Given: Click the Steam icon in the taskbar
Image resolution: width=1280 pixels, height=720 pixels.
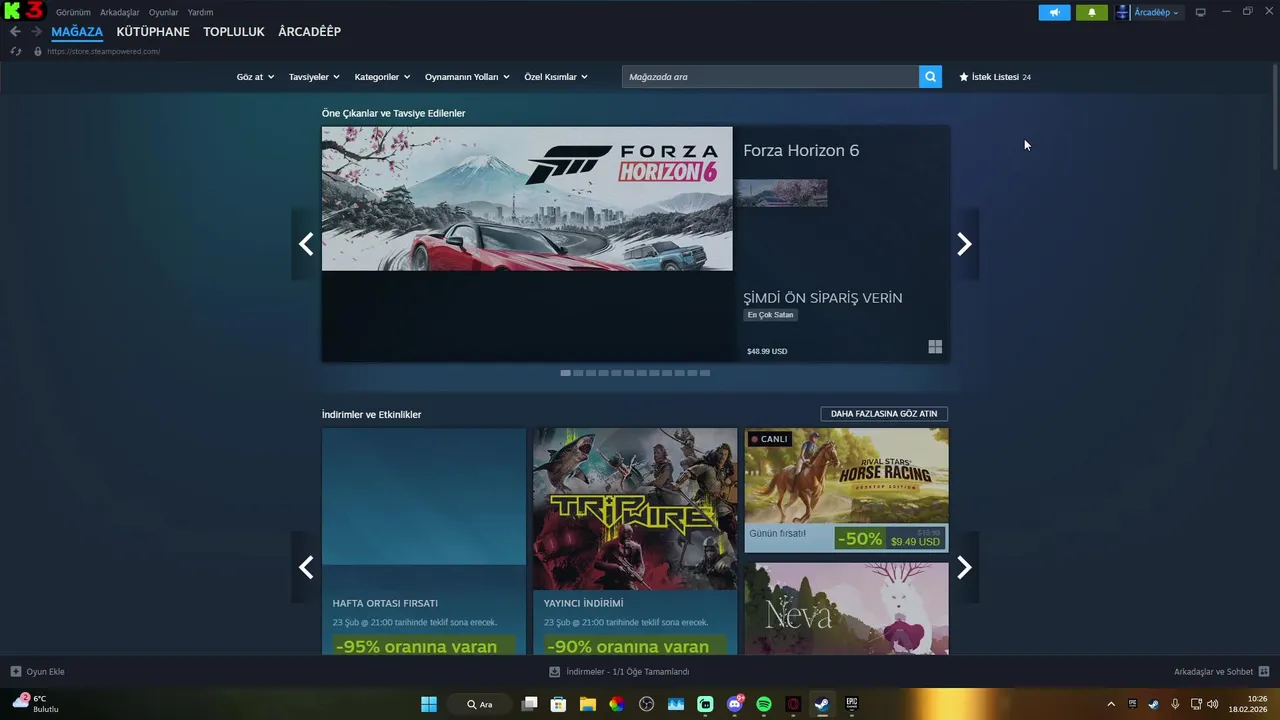Looking at the screenshot, I should click(x=822, y=704).
